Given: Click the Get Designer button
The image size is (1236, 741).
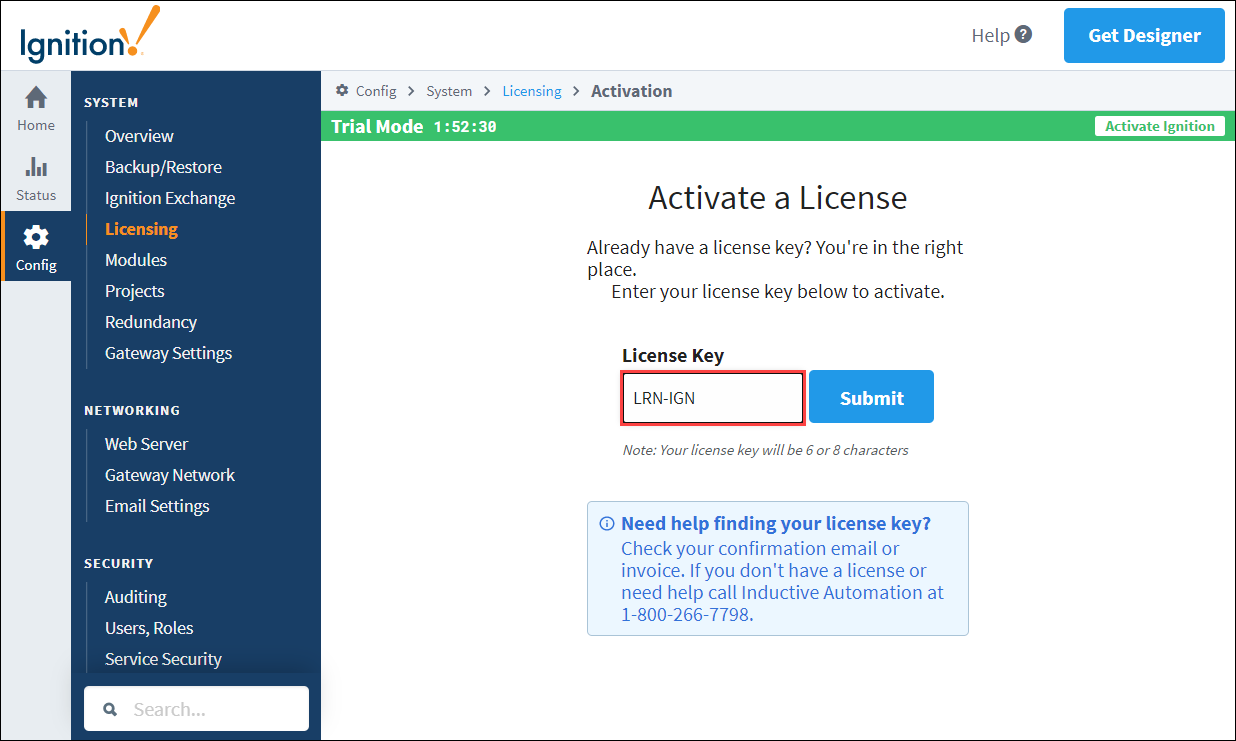Looking at the screenshot, I should [x=1144, y=35].
